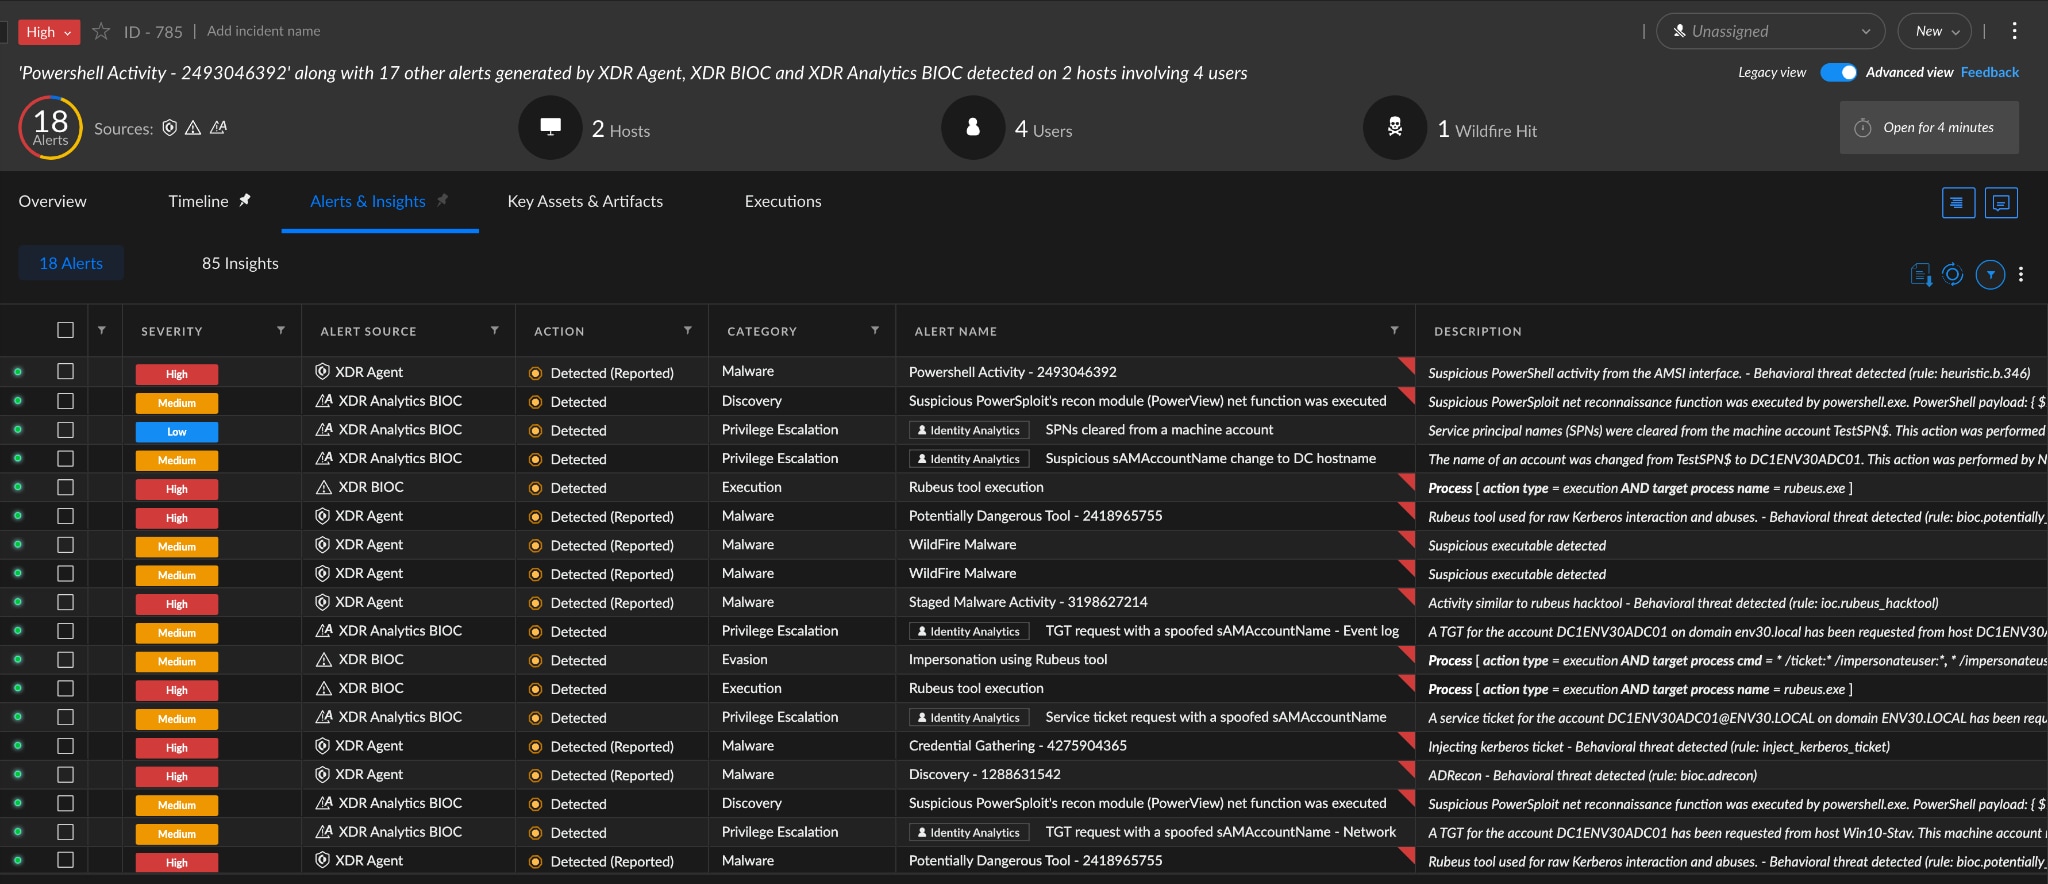Open the details panel list icon
Image resolution: width=2048 pixels, height=884 pixels.
pyautogui.click(x=1959, y=203)
